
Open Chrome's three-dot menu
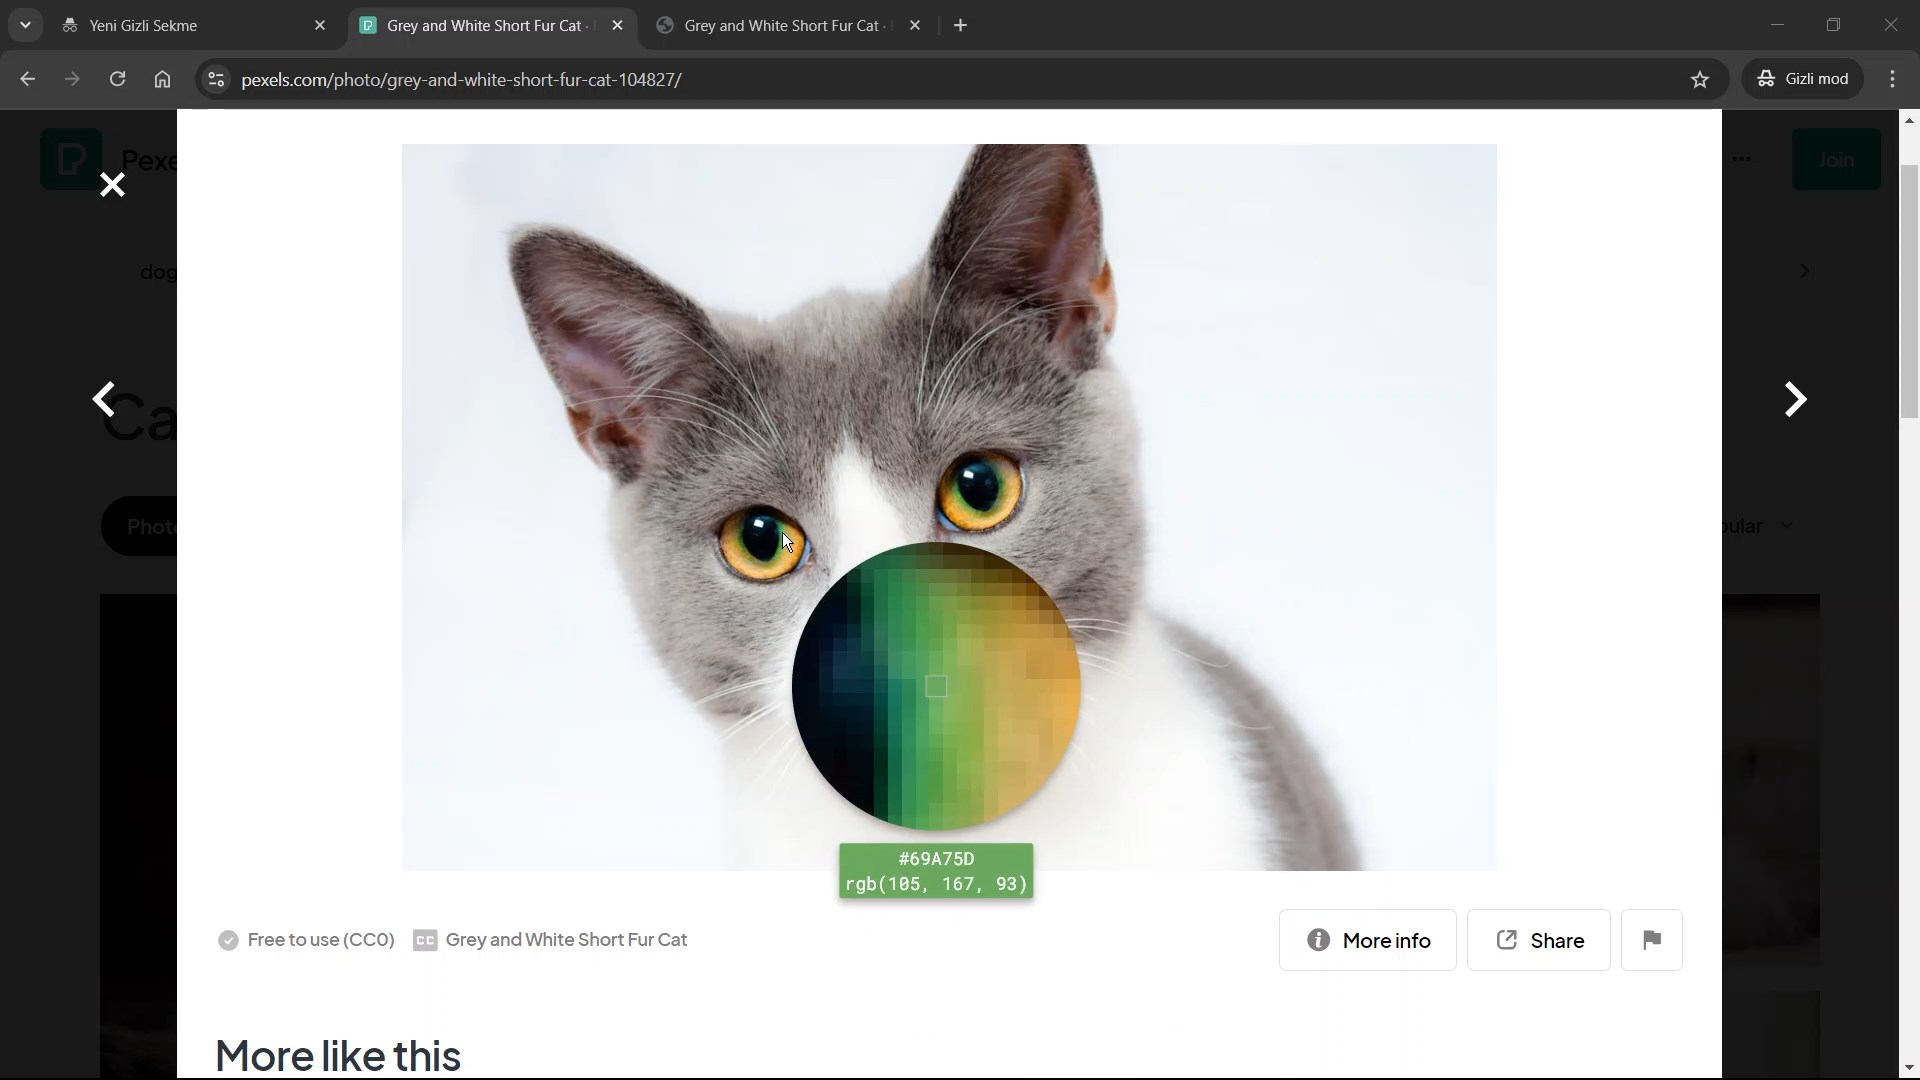(1892, 80)
